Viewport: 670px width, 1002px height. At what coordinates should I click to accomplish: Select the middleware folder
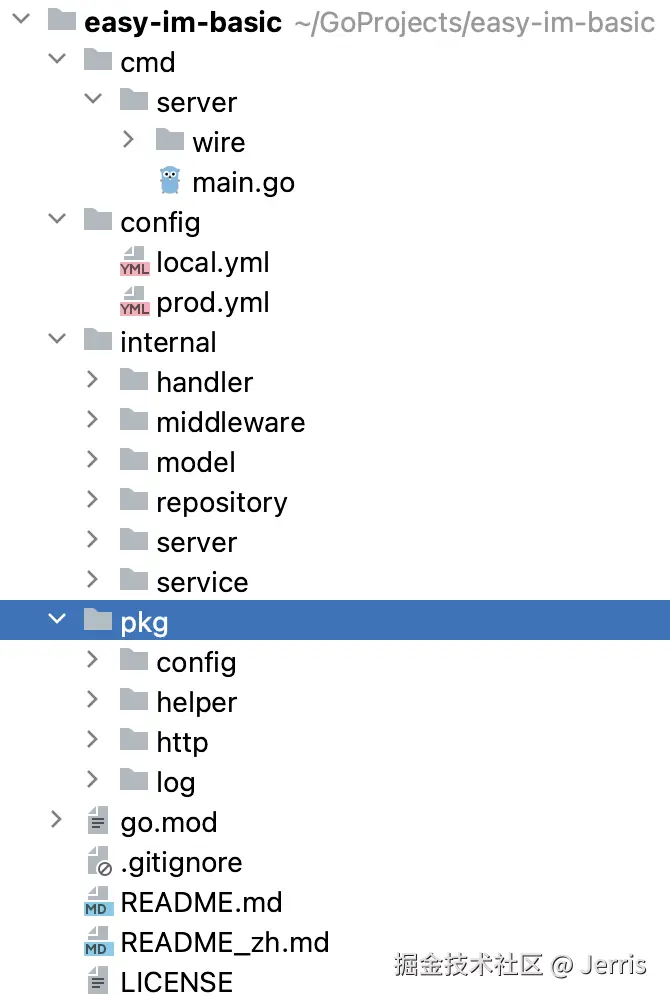(x=230, y=422)
